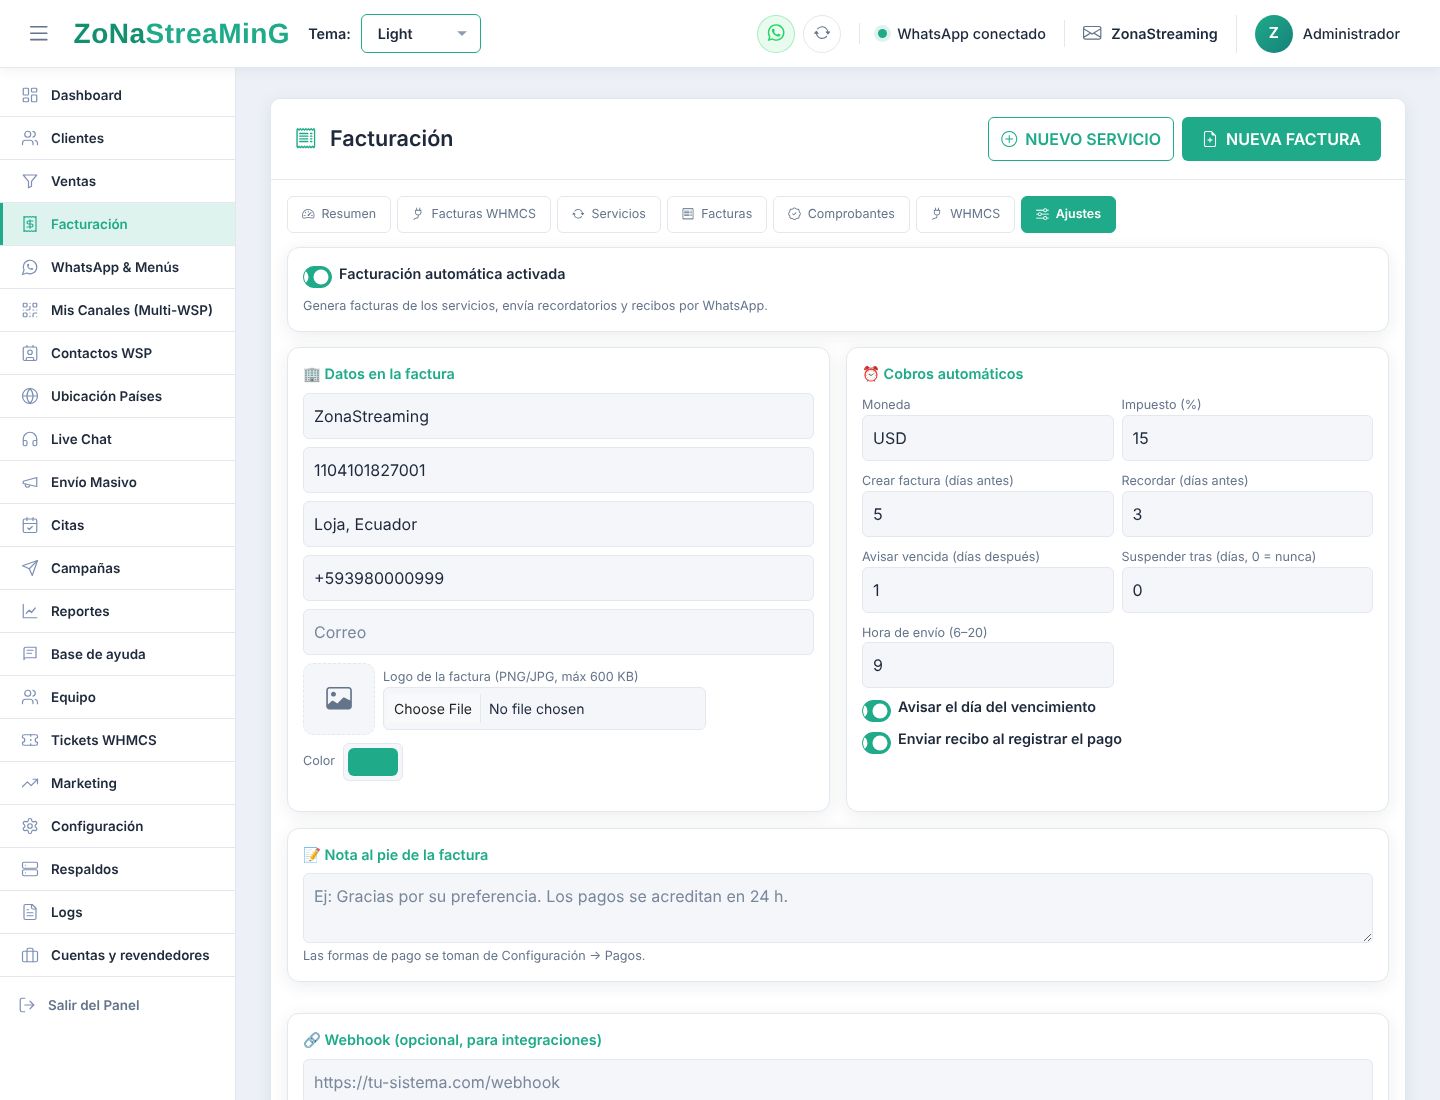The image size is (1440, 1100).
Task: Click the Salir del Panel logout icon
Action: [x=27, y=1005]
